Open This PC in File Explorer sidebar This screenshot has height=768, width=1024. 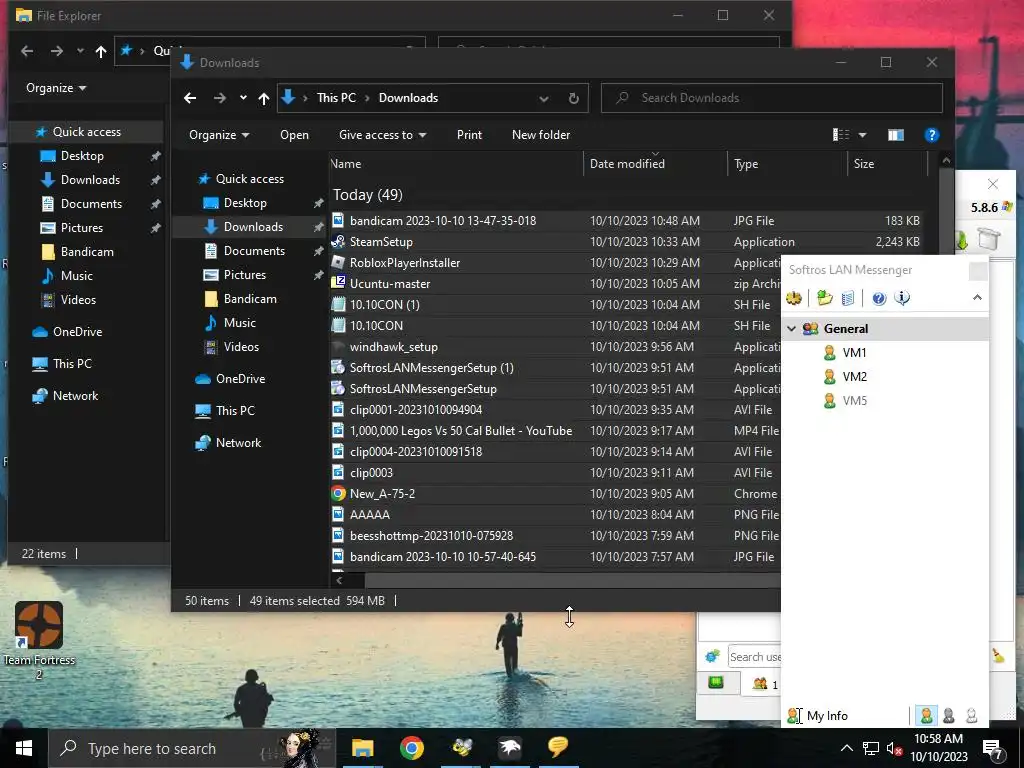click(72, 364)
